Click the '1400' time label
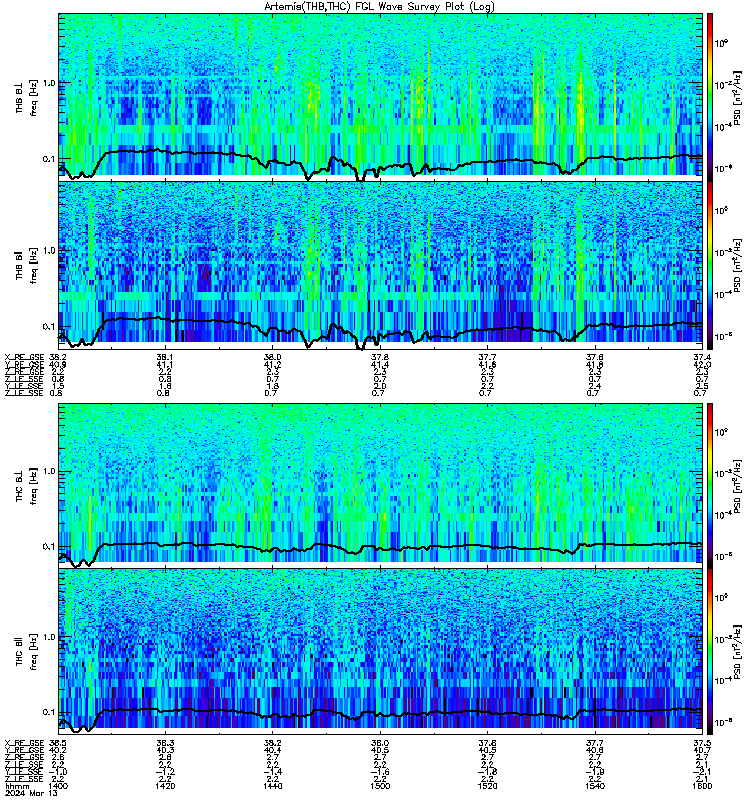The image size is (750, 800). (x=58, y=786)
